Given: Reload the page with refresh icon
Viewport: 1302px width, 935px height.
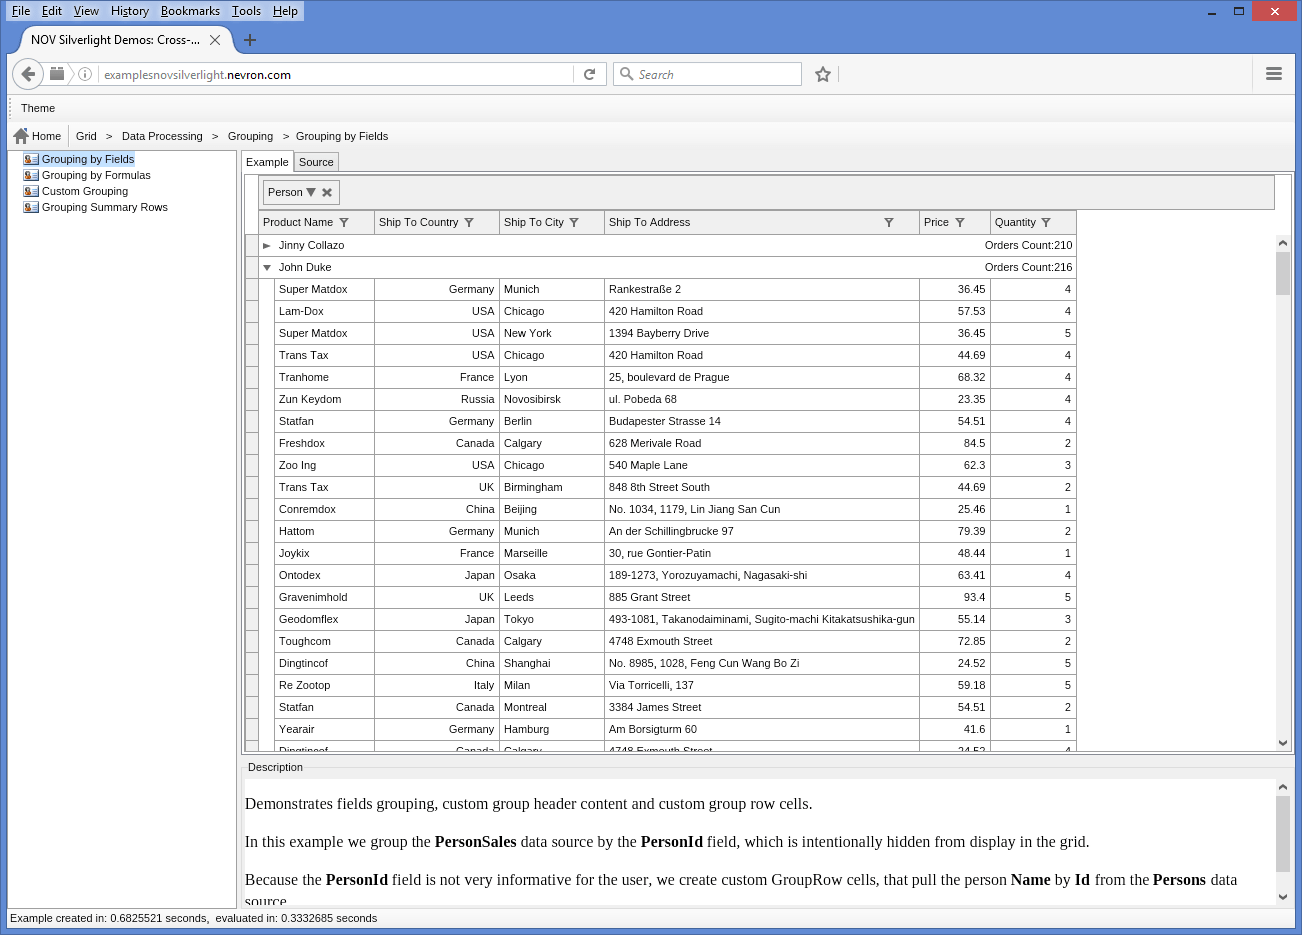Looking at the screenshot, I should click(590, 74).
